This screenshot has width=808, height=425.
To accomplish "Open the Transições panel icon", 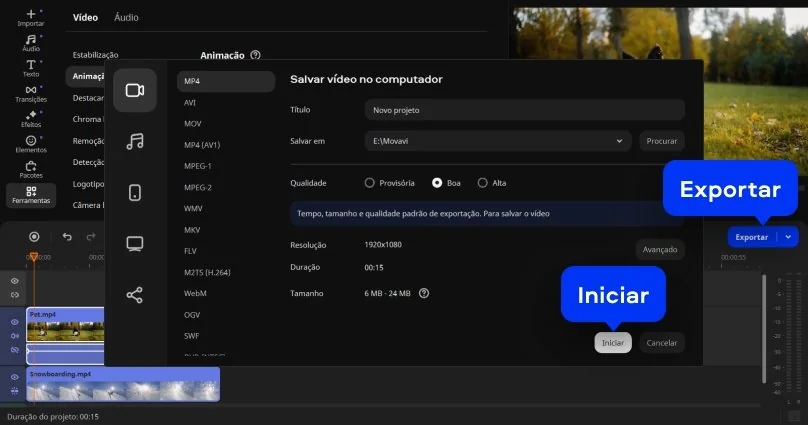I will 31,94.
